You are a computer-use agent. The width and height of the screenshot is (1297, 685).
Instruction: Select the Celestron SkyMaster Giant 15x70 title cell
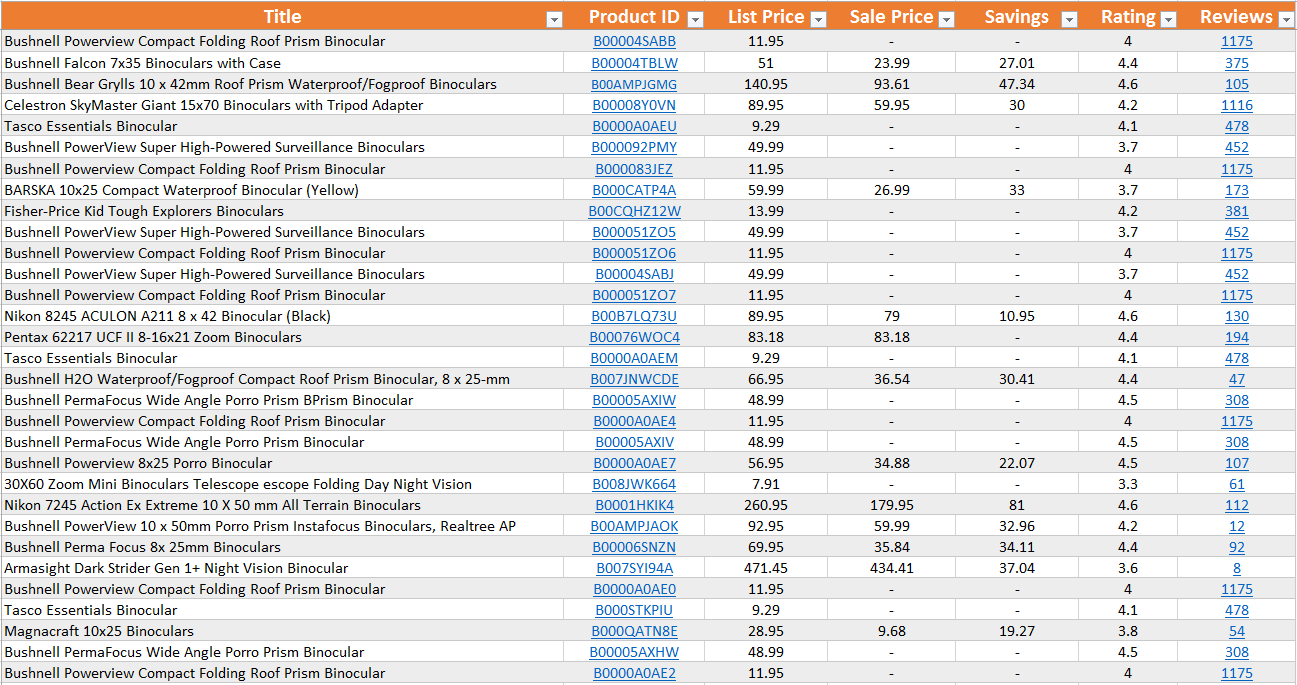284,105
